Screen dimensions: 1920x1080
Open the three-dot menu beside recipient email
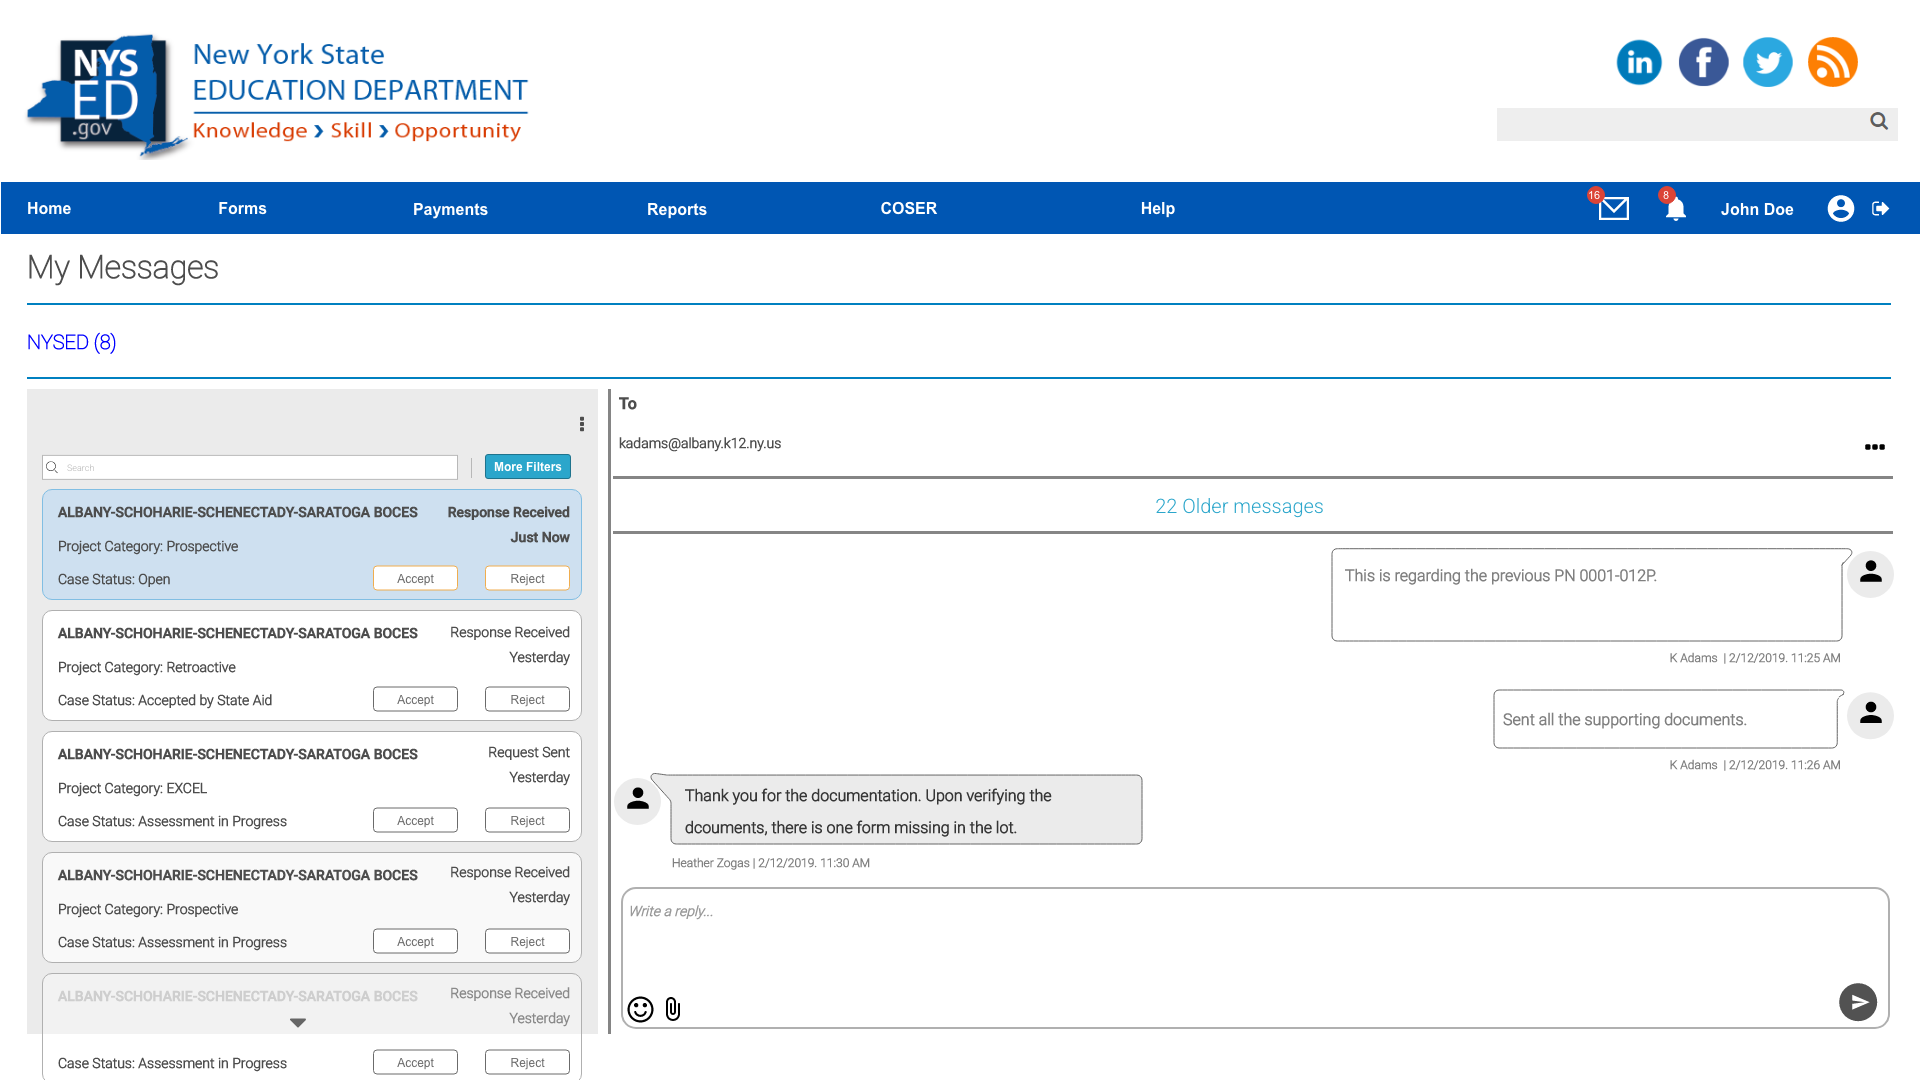click(x=1874, y=447)
